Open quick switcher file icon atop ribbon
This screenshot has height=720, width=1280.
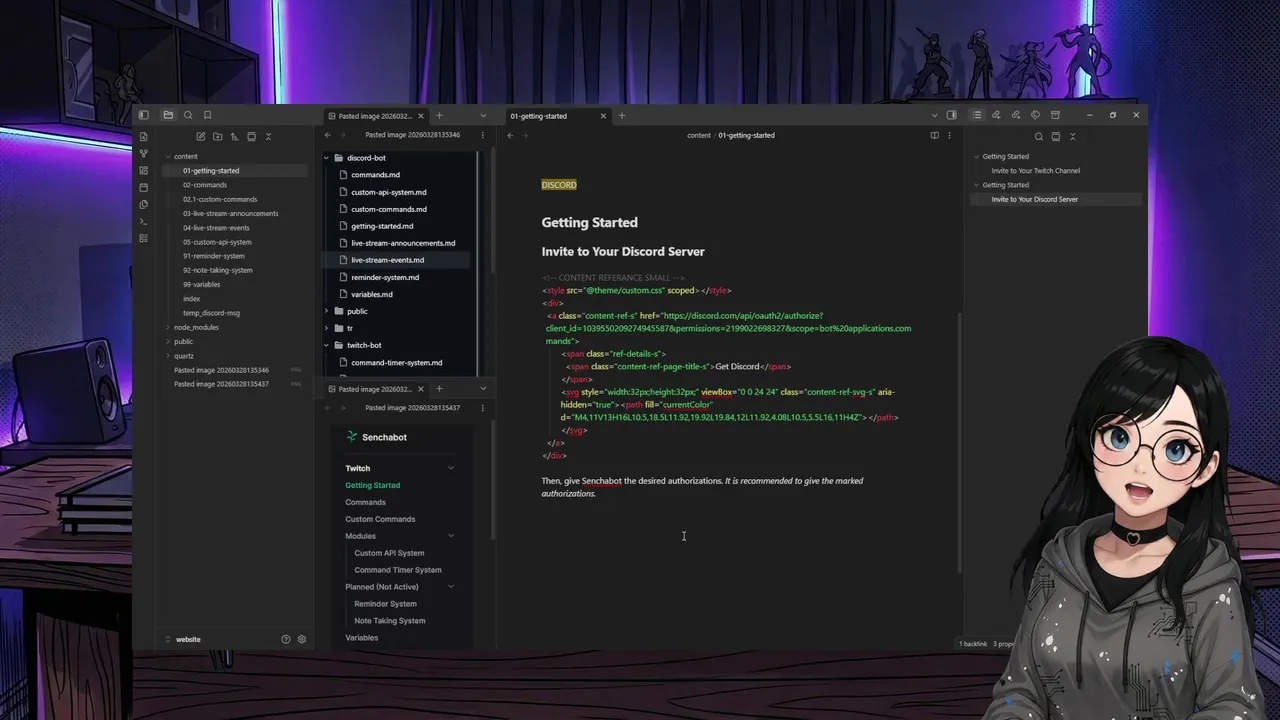coord(143,136)
